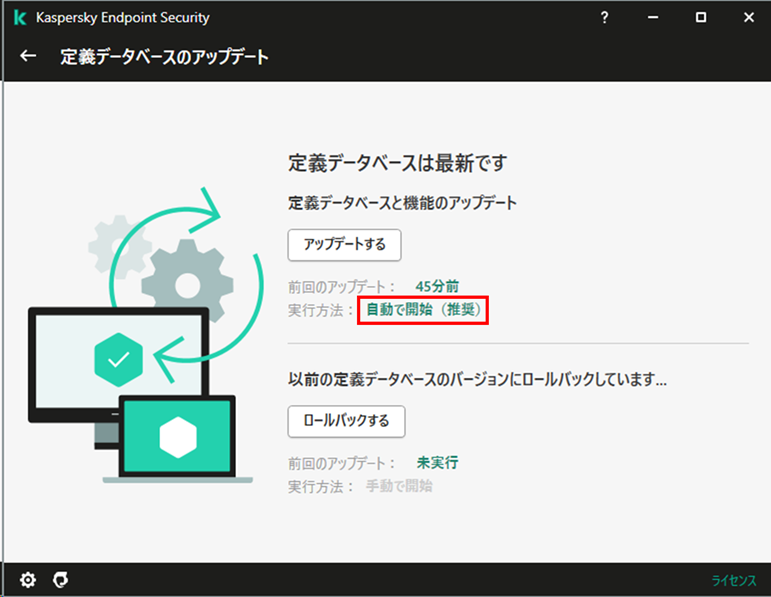
Task: Close the Kaspersky Endpoint Security window
Action: [x=748, y=18]
